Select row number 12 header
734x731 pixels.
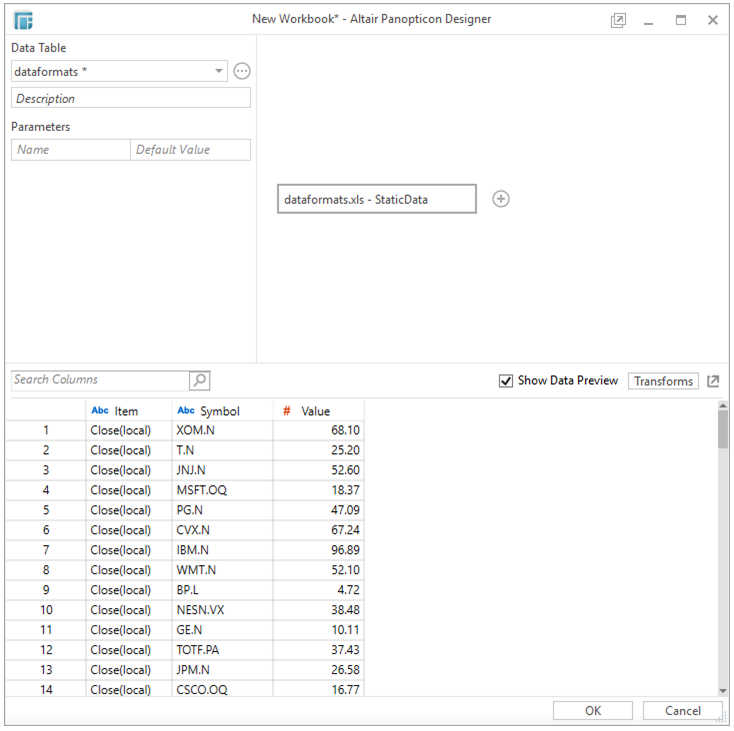[x=46, y=650]
